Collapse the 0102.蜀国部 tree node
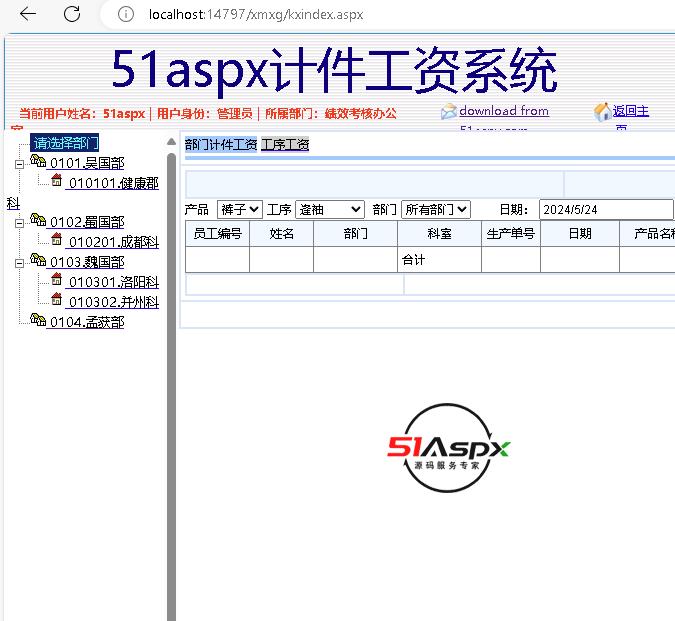The image size is (675, 621). click(19, 223)
